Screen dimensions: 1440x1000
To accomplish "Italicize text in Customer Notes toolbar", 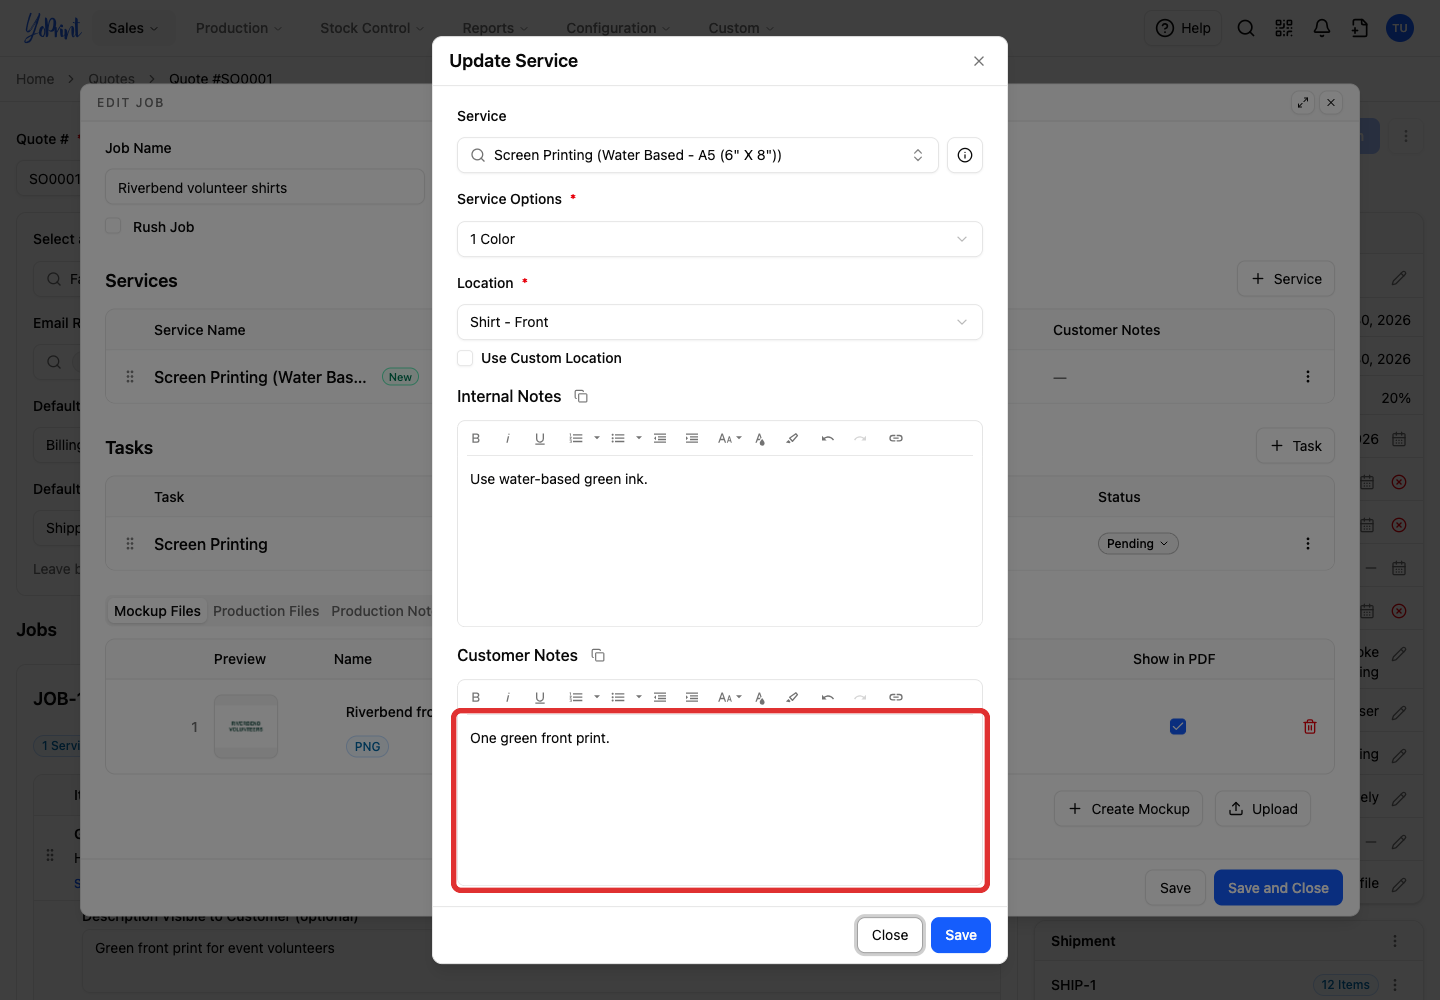I will point(508,697).
